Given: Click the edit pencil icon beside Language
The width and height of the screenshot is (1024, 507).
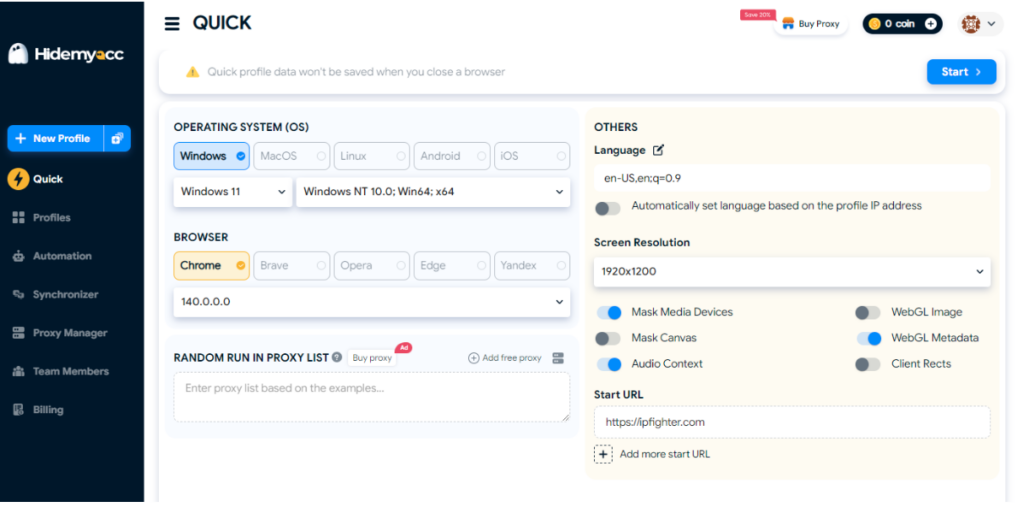Looking at the screenshot, I should 658,150.
